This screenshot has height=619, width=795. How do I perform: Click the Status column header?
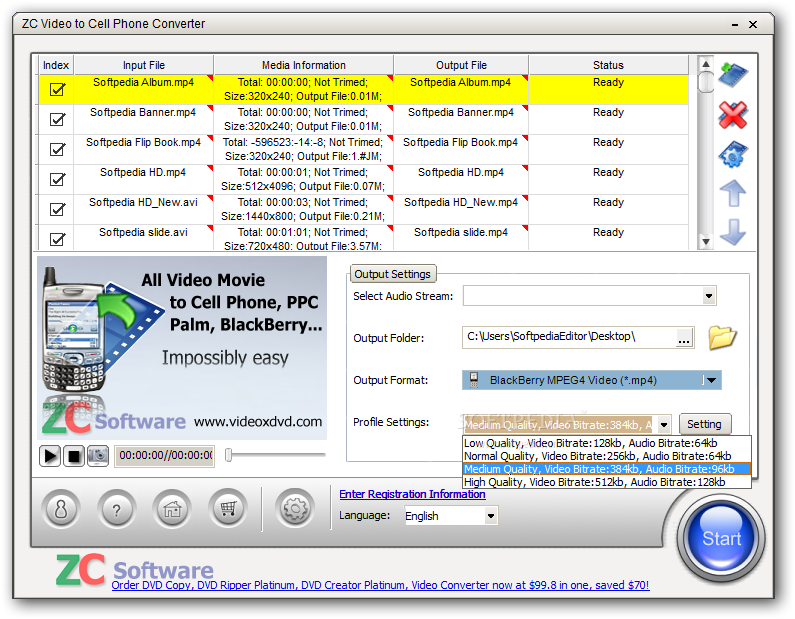click(x=608, y=65)
